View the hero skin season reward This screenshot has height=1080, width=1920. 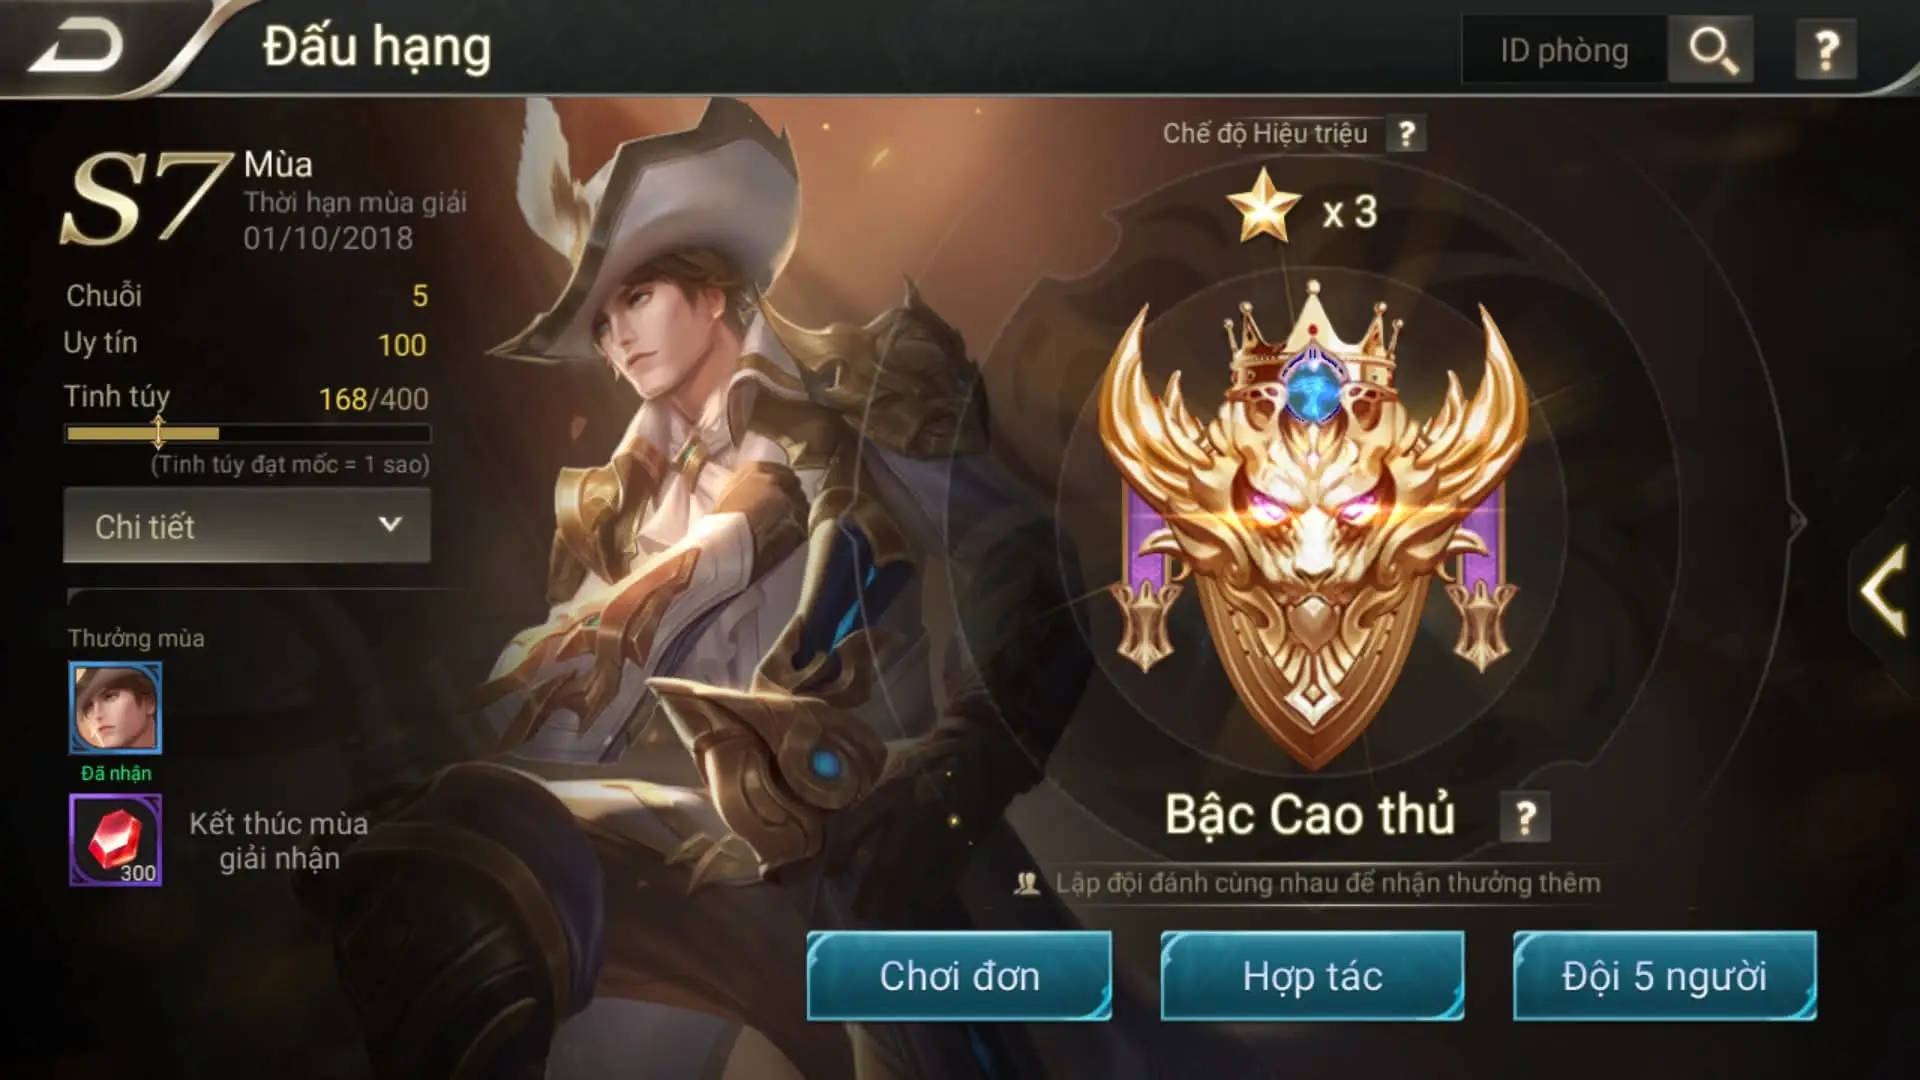tap(115, 708)
